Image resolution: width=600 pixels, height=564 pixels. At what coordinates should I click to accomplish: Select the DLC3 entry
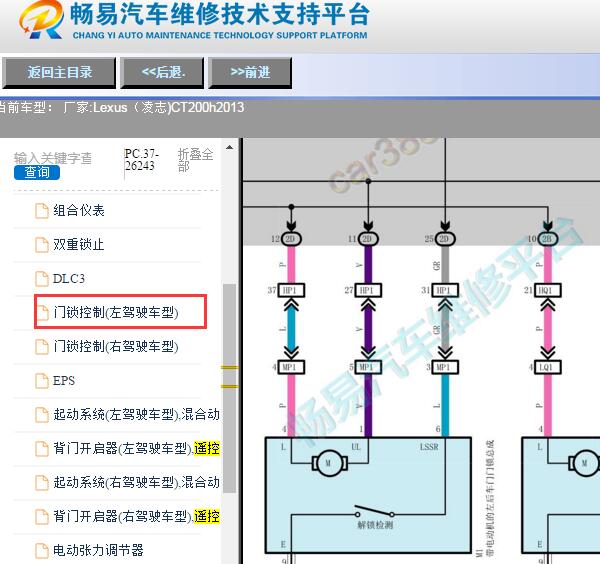pos(69,279)
